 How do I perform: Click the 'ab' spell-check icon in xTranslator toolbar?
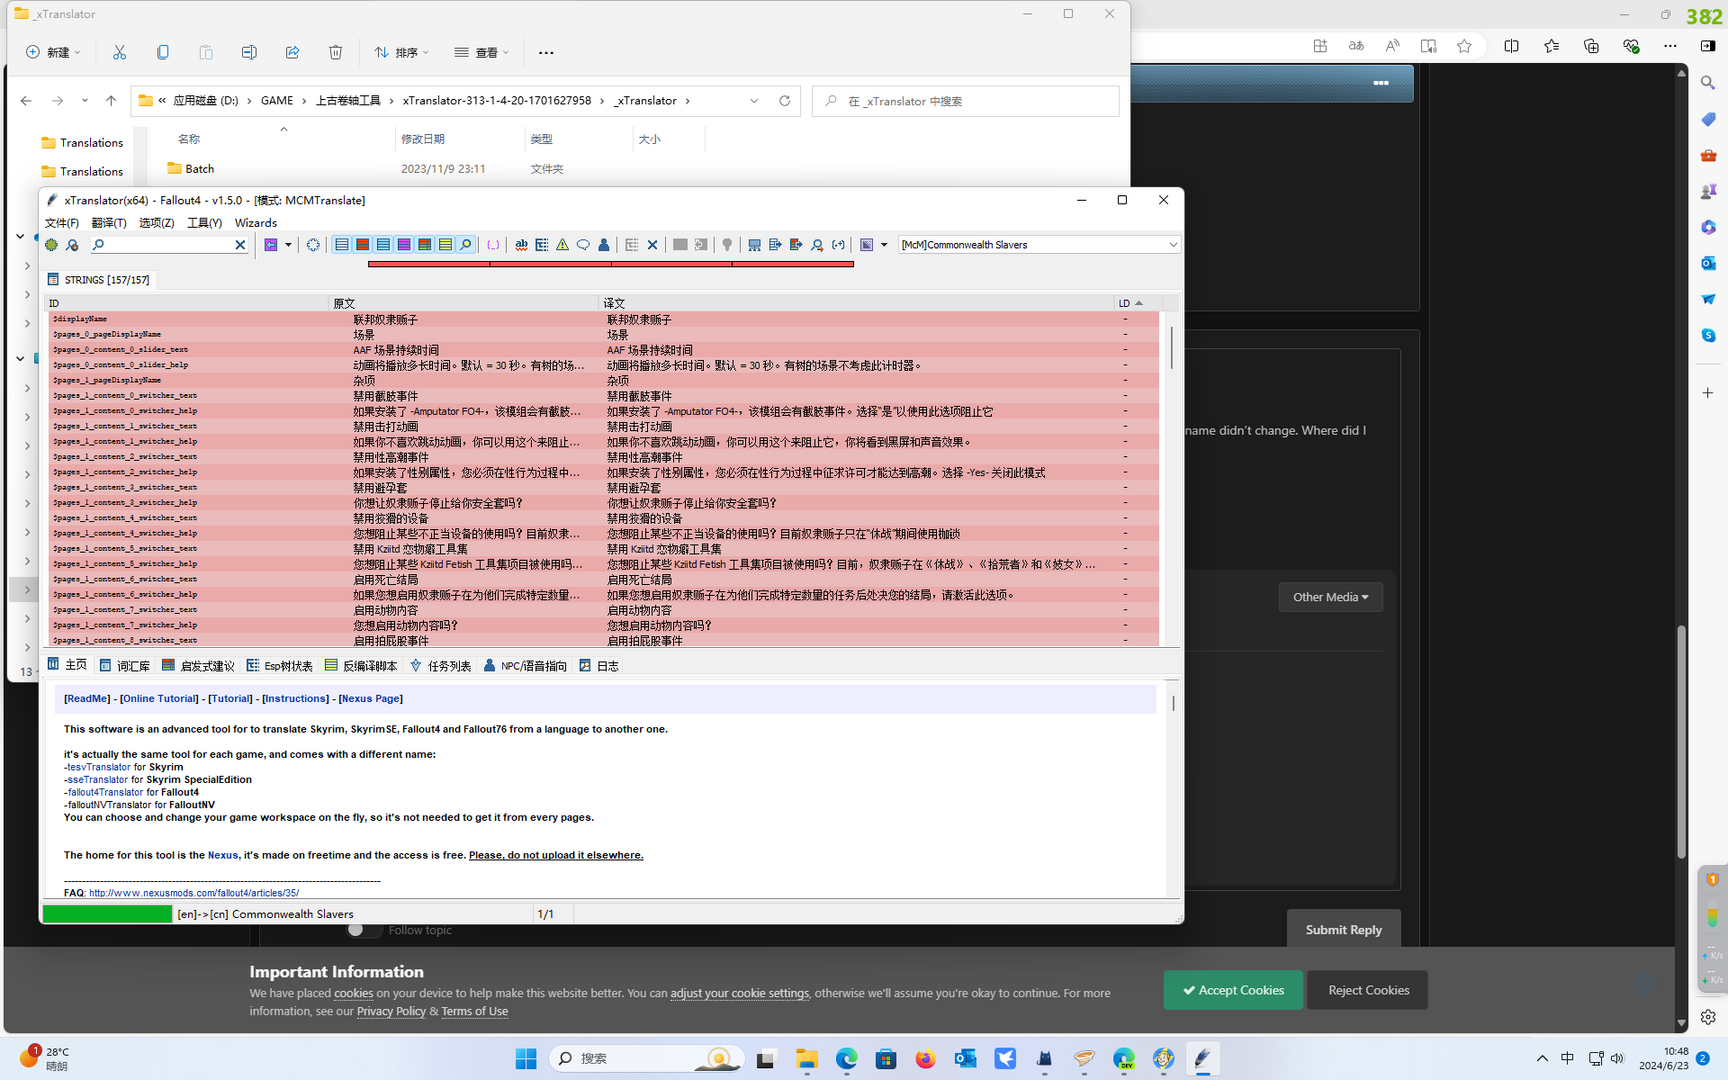tap(521, 245)
